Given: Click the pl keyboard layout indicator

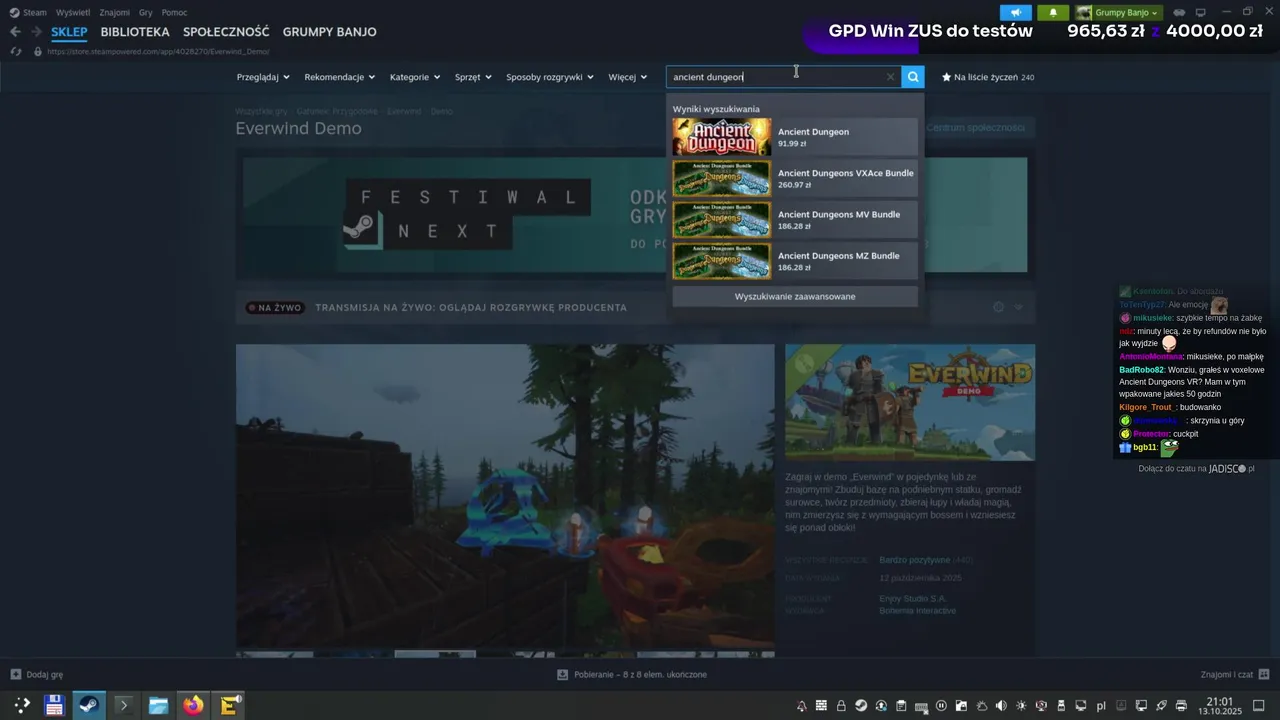Looking at the screenshot, I should [x=1101, y=706].
